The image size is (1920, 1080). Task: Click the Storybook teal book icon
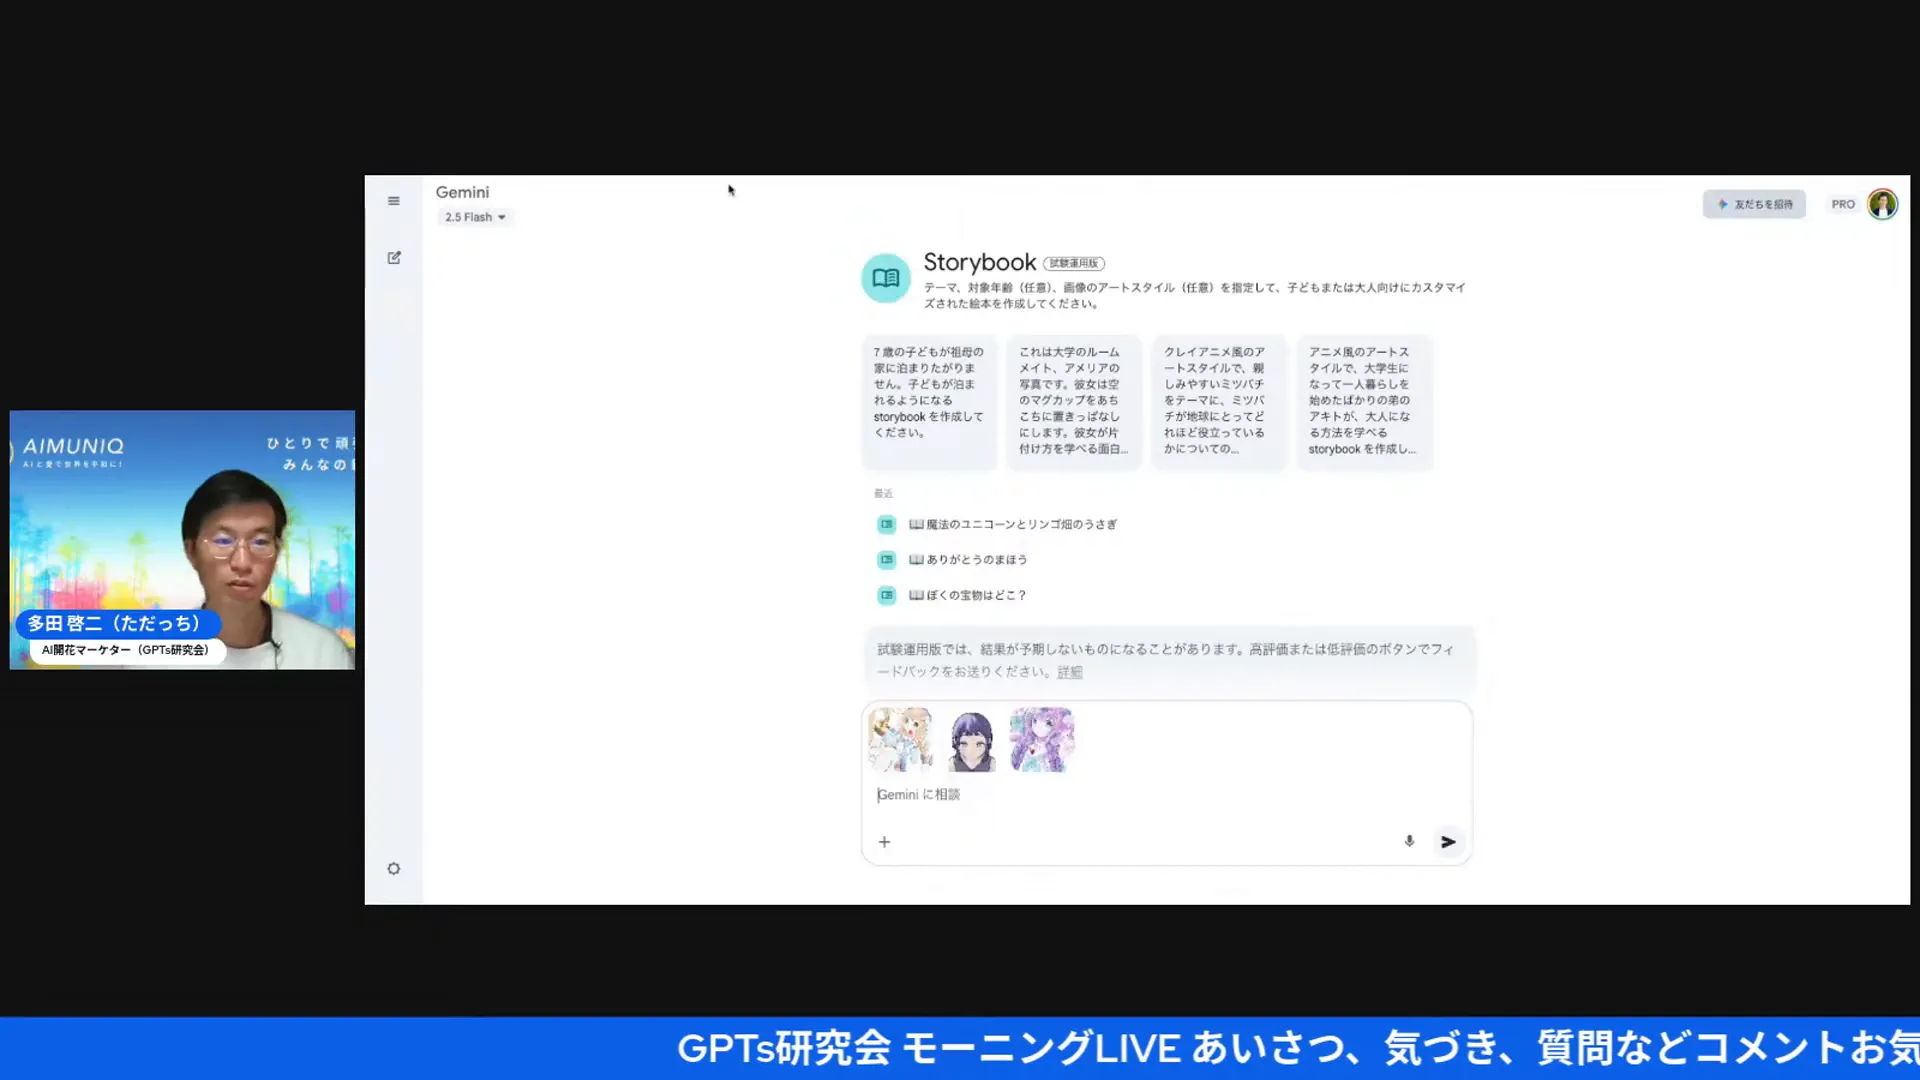point(886,278)
